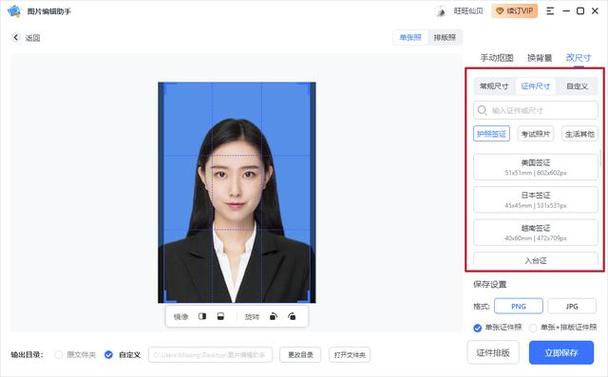Click the output directory path field
608x377 pixels.
pos(211,355)
